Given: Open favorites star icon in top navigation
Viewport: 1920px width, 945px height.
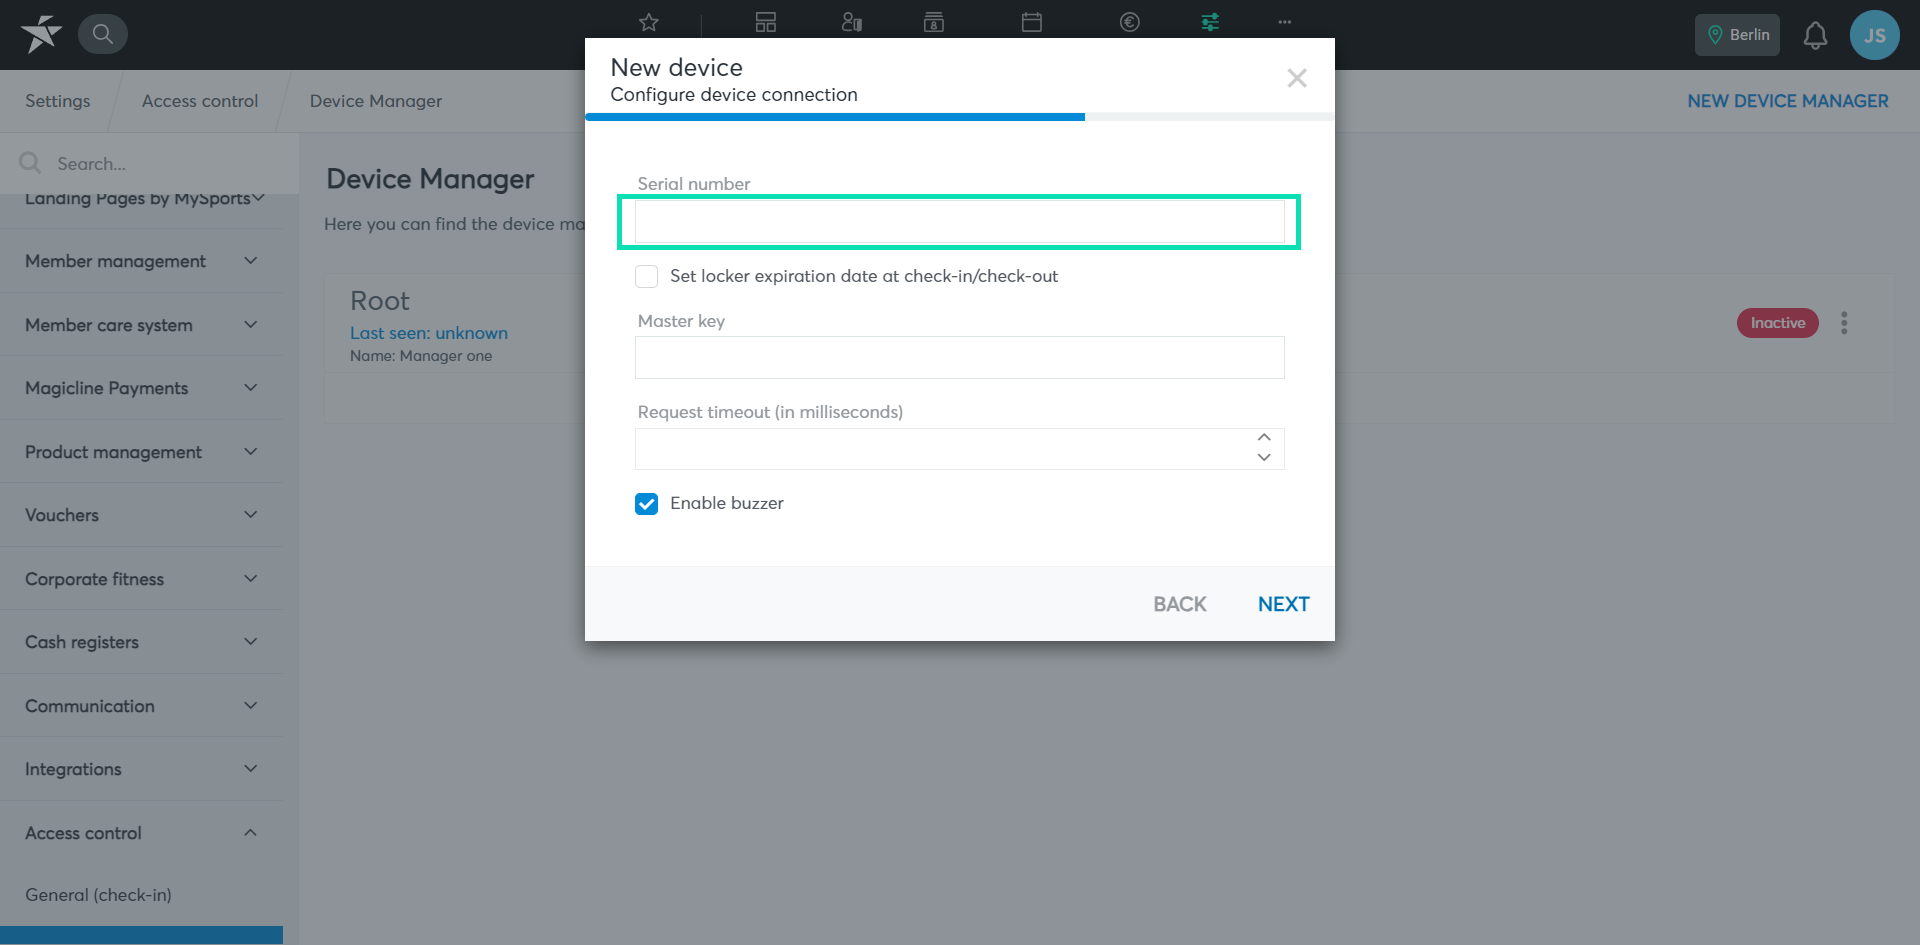Looking at the screenshot, I should [649, 22].
